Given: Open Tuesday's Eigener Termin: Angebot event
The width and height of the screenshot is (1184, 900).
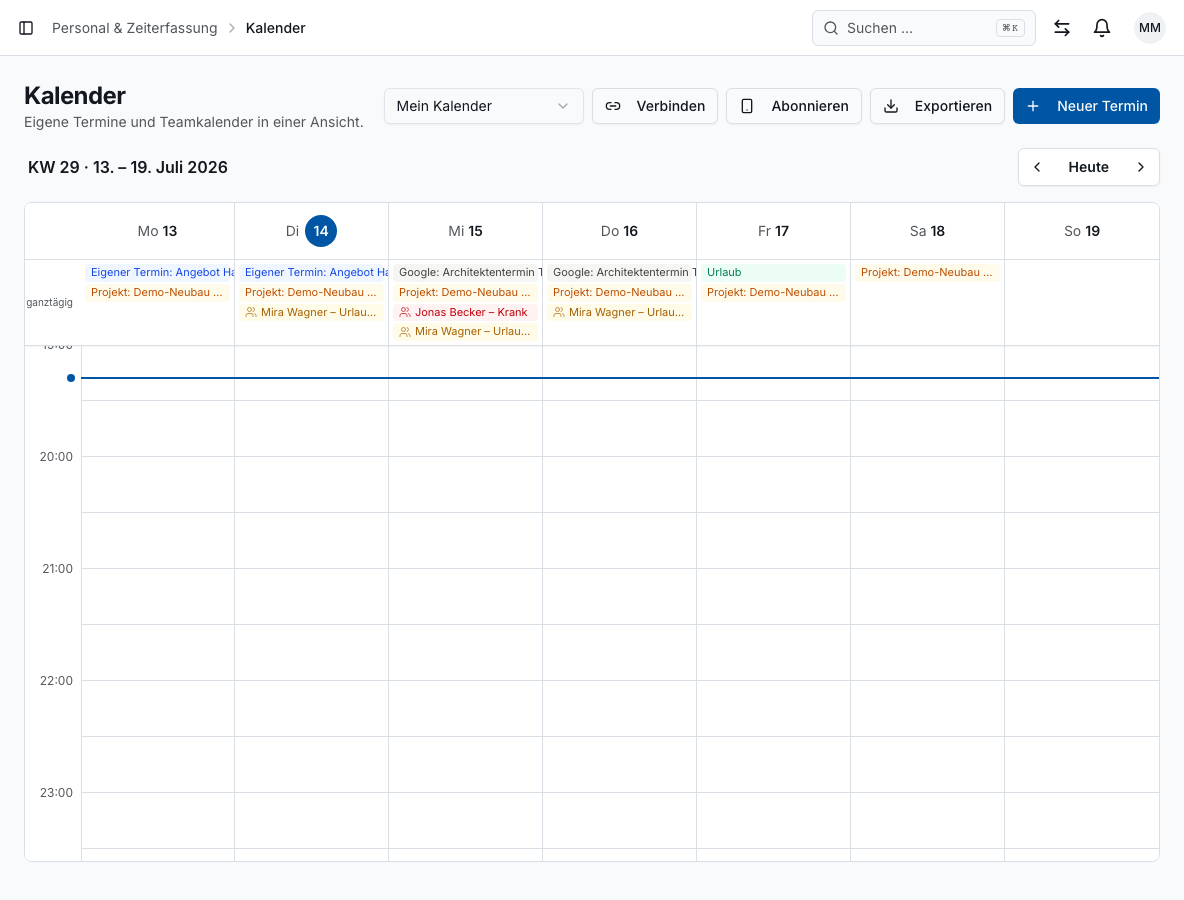Looking at the screenshot, I should [314, 273].
